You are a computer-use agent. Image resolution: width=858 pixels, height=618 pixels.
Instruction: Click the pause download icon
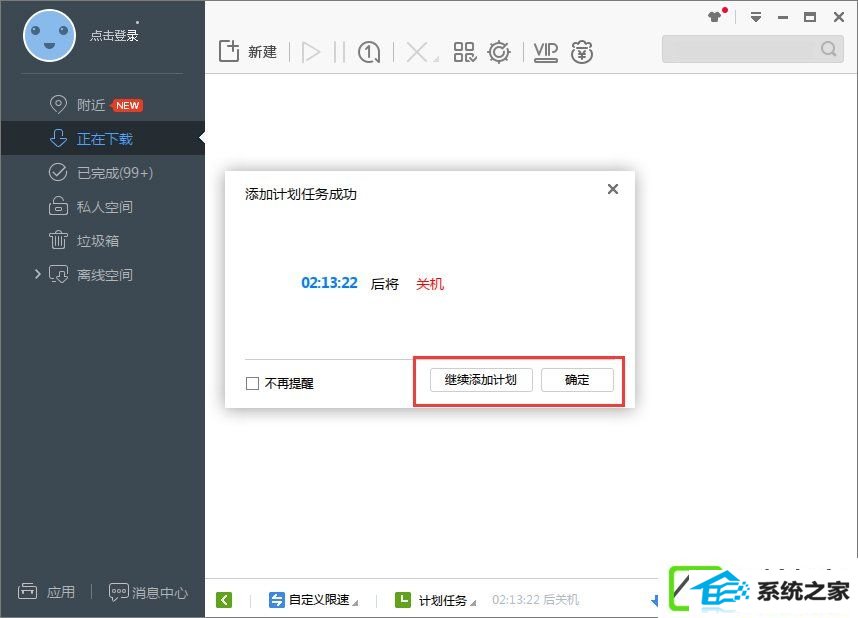click(339, 52)
